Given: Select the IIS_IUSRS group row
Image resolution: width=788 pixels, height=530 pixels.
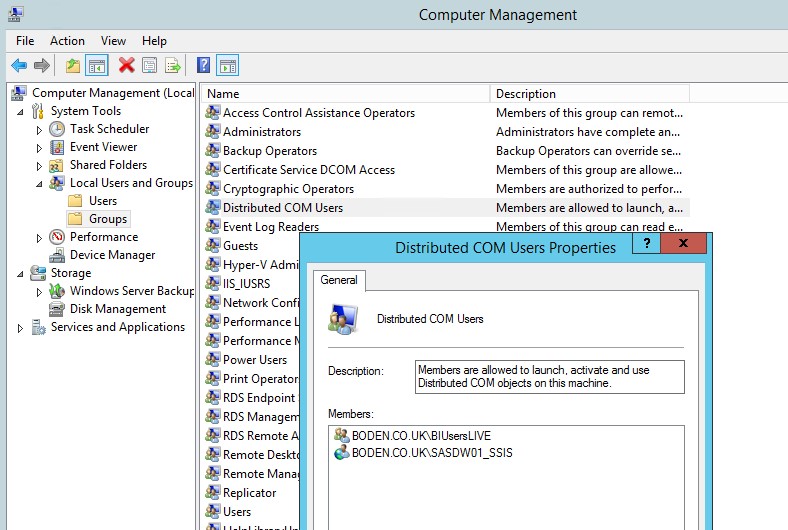Looking at the screenshot, I should (246, 284).
